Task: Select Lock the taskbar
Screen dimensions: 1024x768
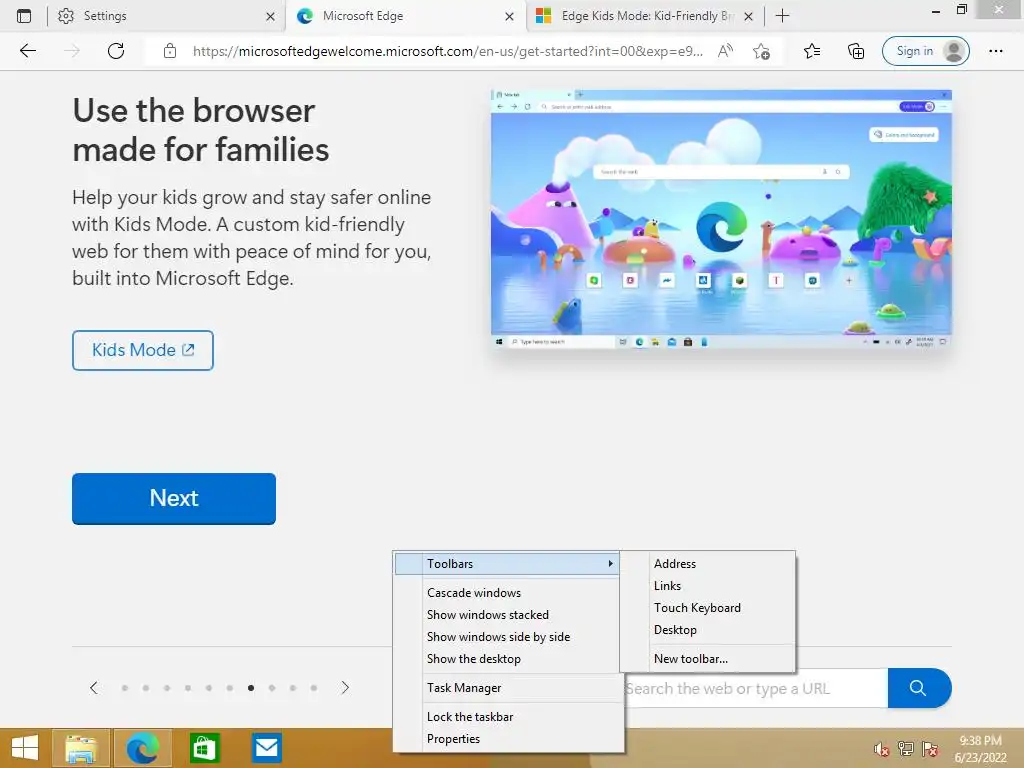Action: point(507,717)
